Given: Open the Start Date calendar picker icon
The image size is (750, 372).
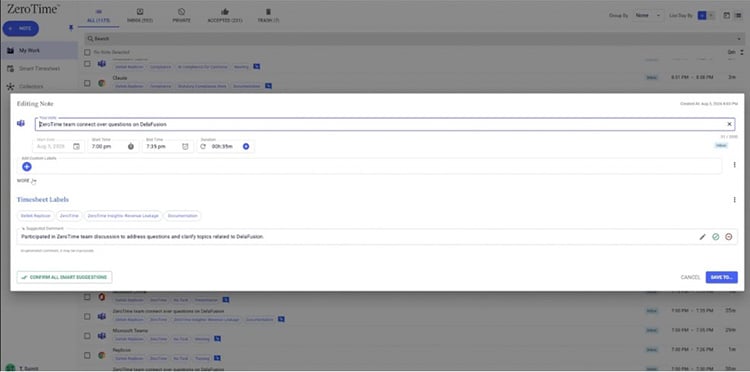Looking at the screenshot, I should pyautogui.click(x=77, y=146).
